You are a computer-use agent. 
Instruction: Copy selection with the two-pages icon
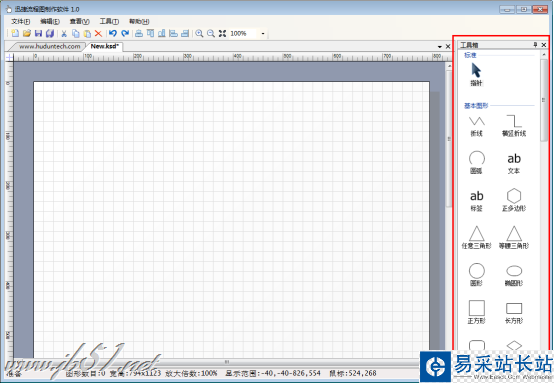tap(76, 34)
